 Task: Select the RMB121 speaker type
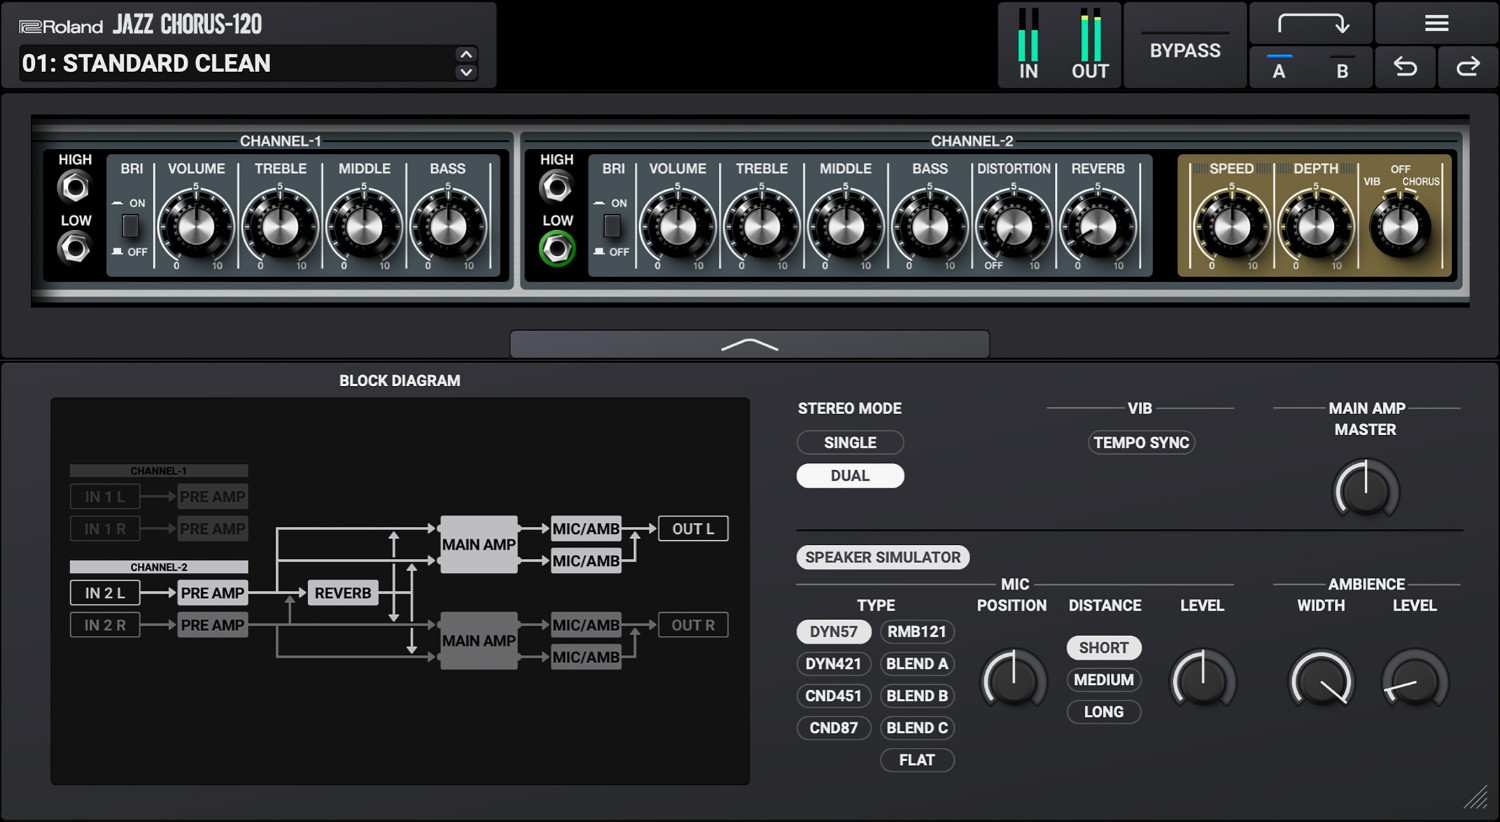click(x=916, y=631)
